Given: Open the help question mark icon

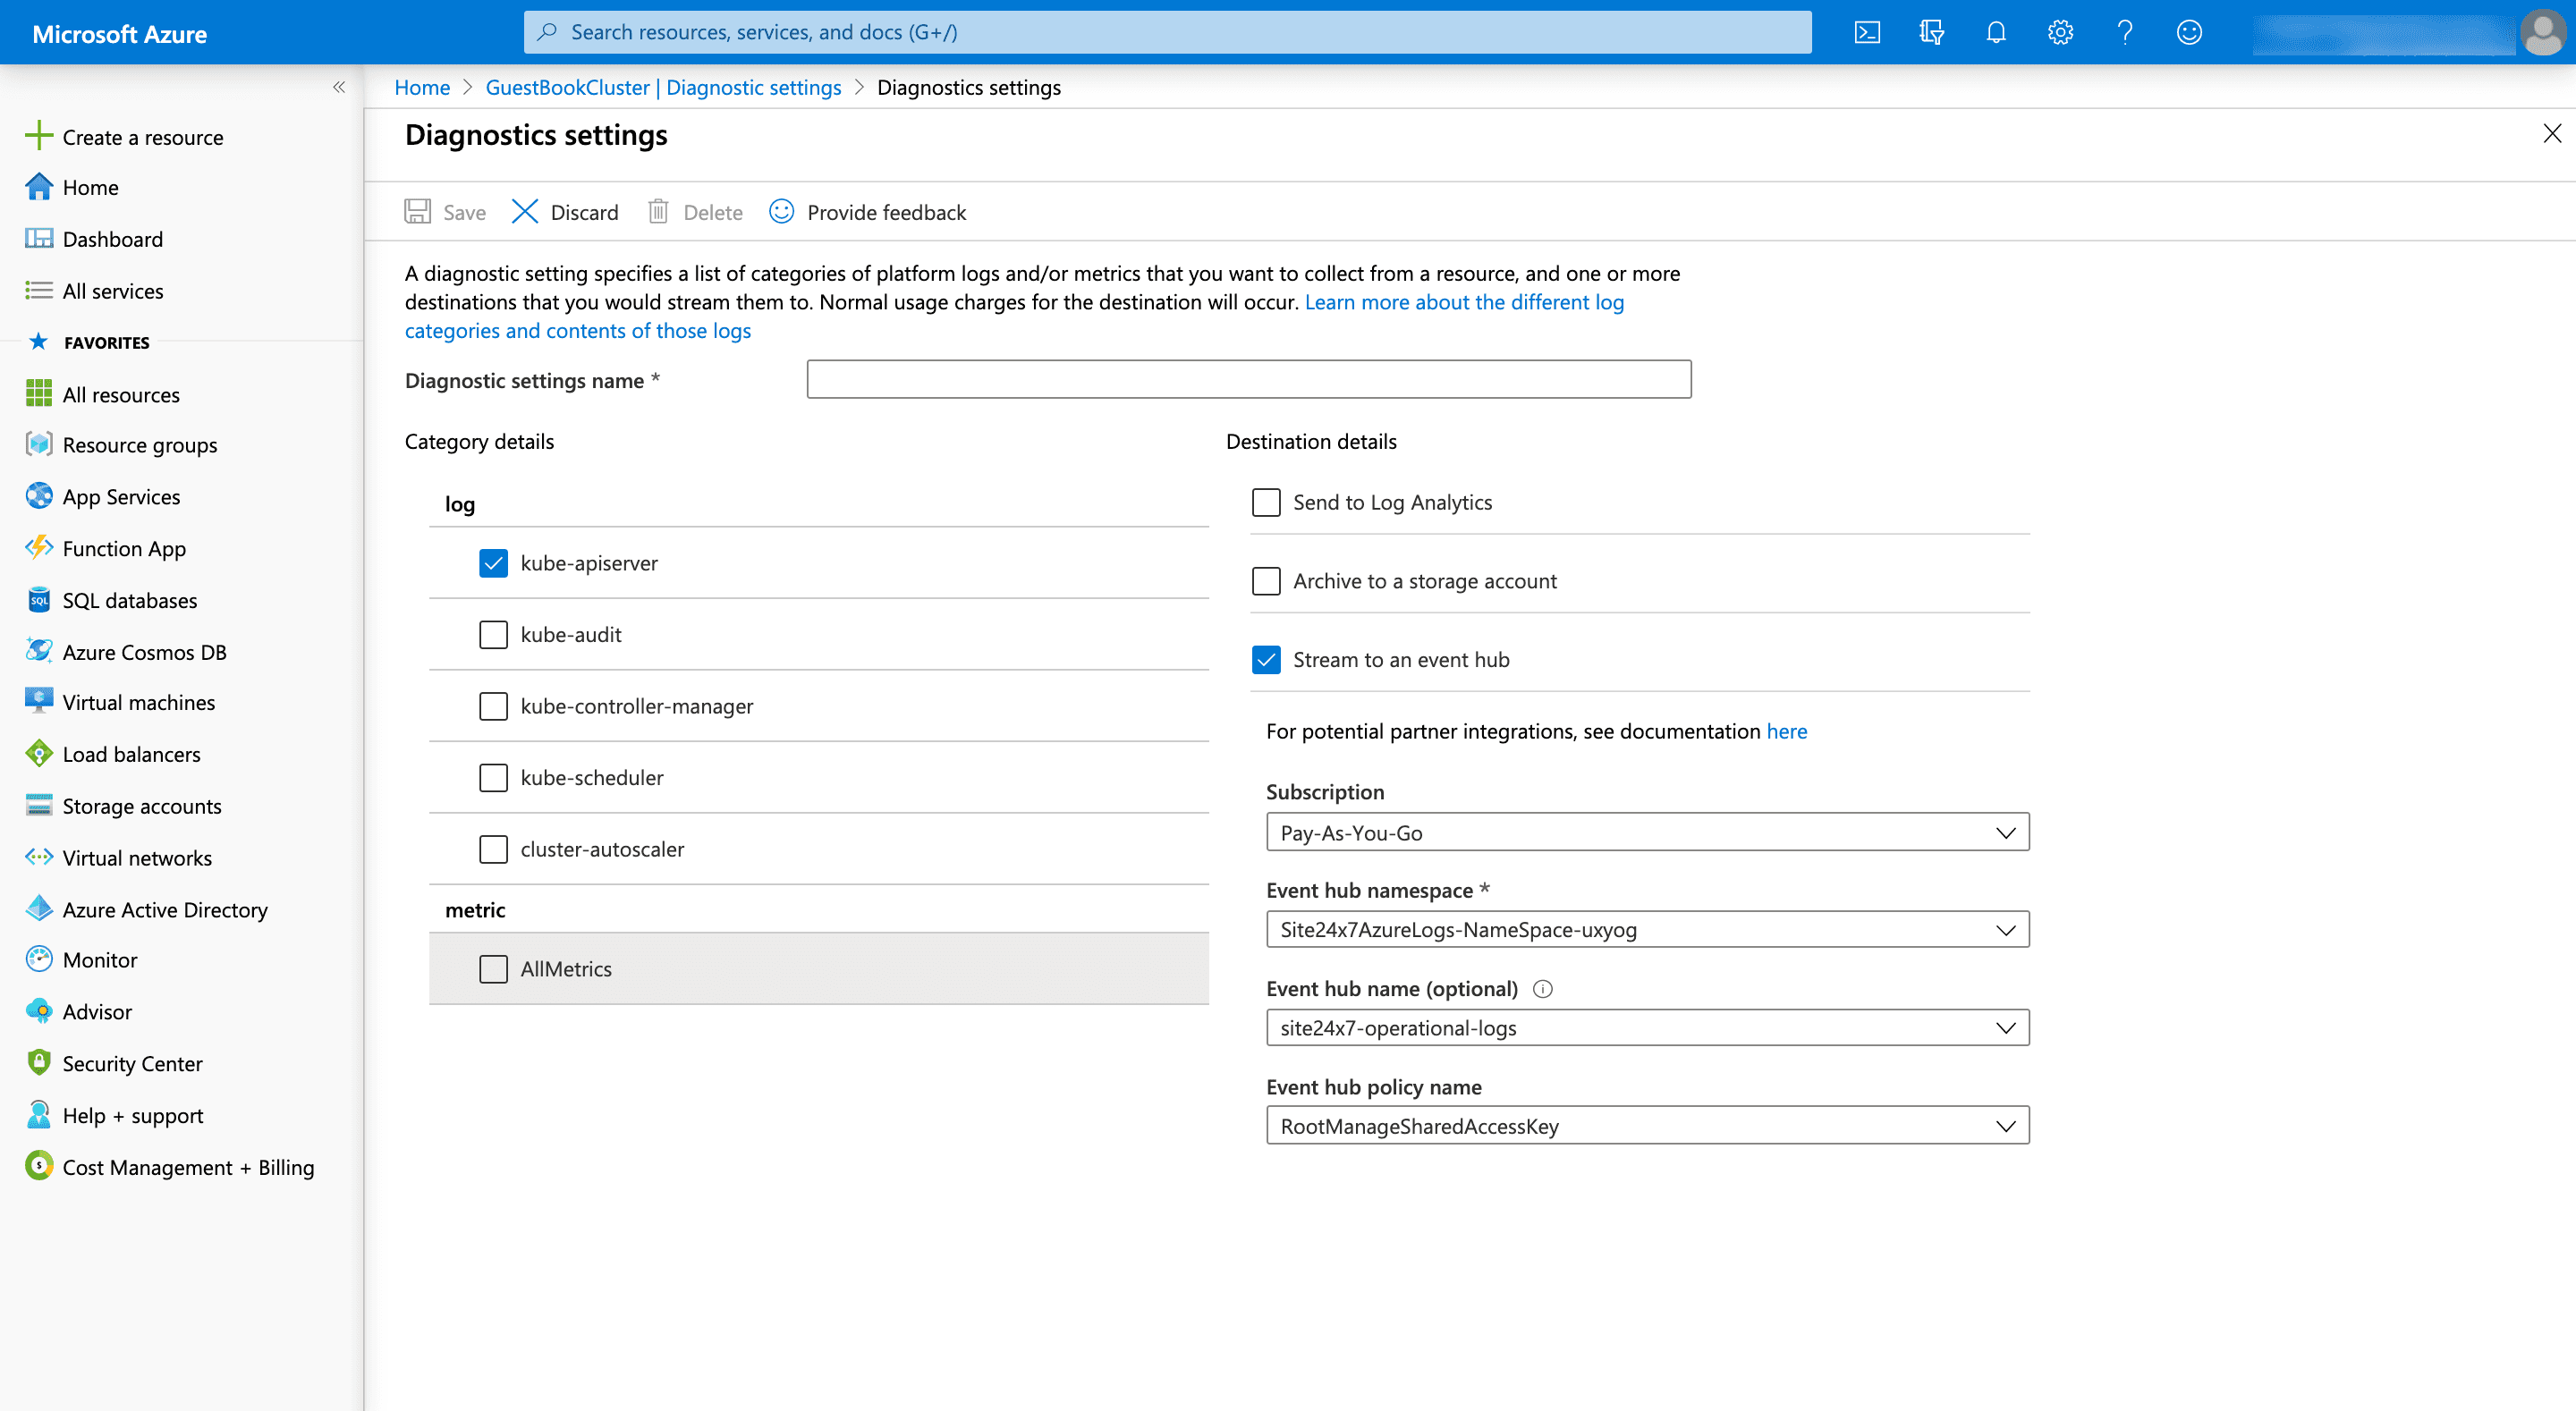Looking at the screenshot, I should coord(2124,31).
